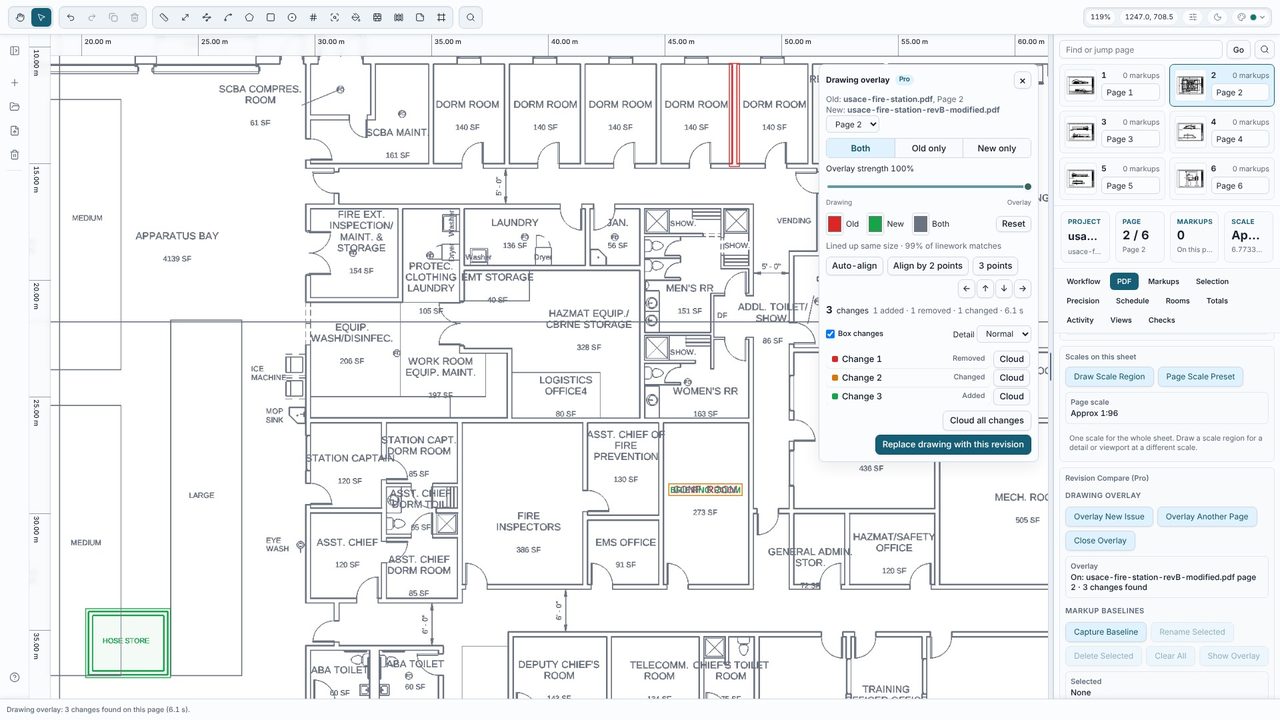Open the magnifier search tool in toolbar
Screen dimensions: 1280x720
(471, 17)
